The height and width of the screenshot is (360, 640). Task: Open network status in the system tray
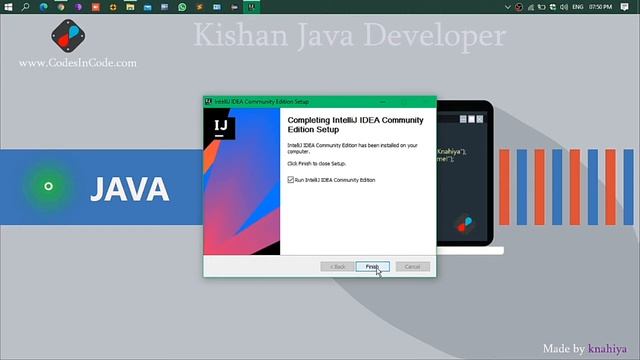click(531, 7)
